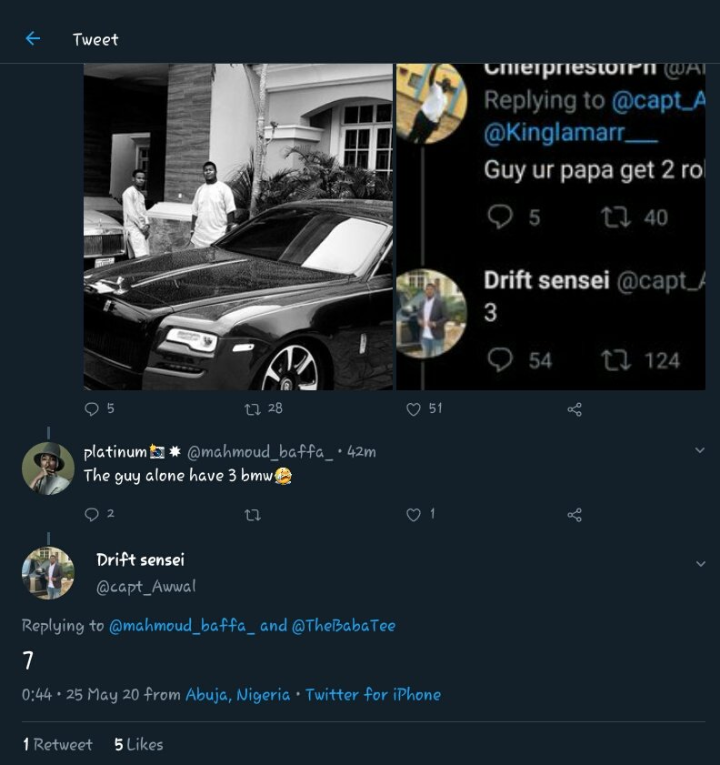Reply to platinum's BMW tweet
720x765 pixels.
(x=93, y=514)
